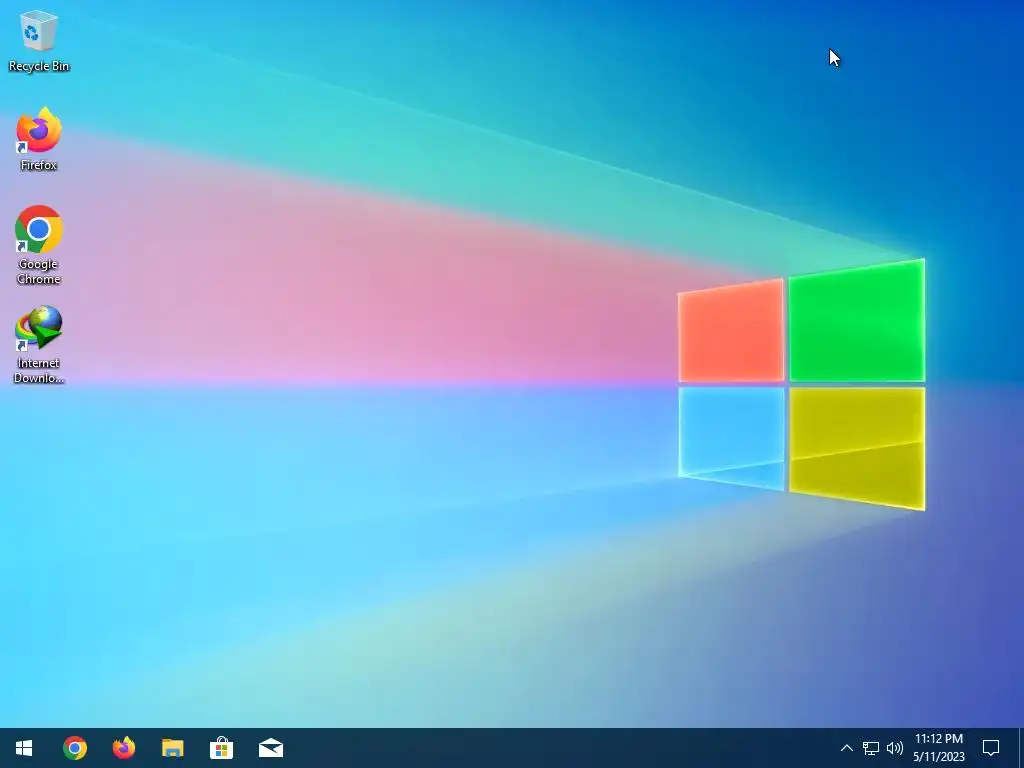Select the Firefox desktop shortcut

39,139
